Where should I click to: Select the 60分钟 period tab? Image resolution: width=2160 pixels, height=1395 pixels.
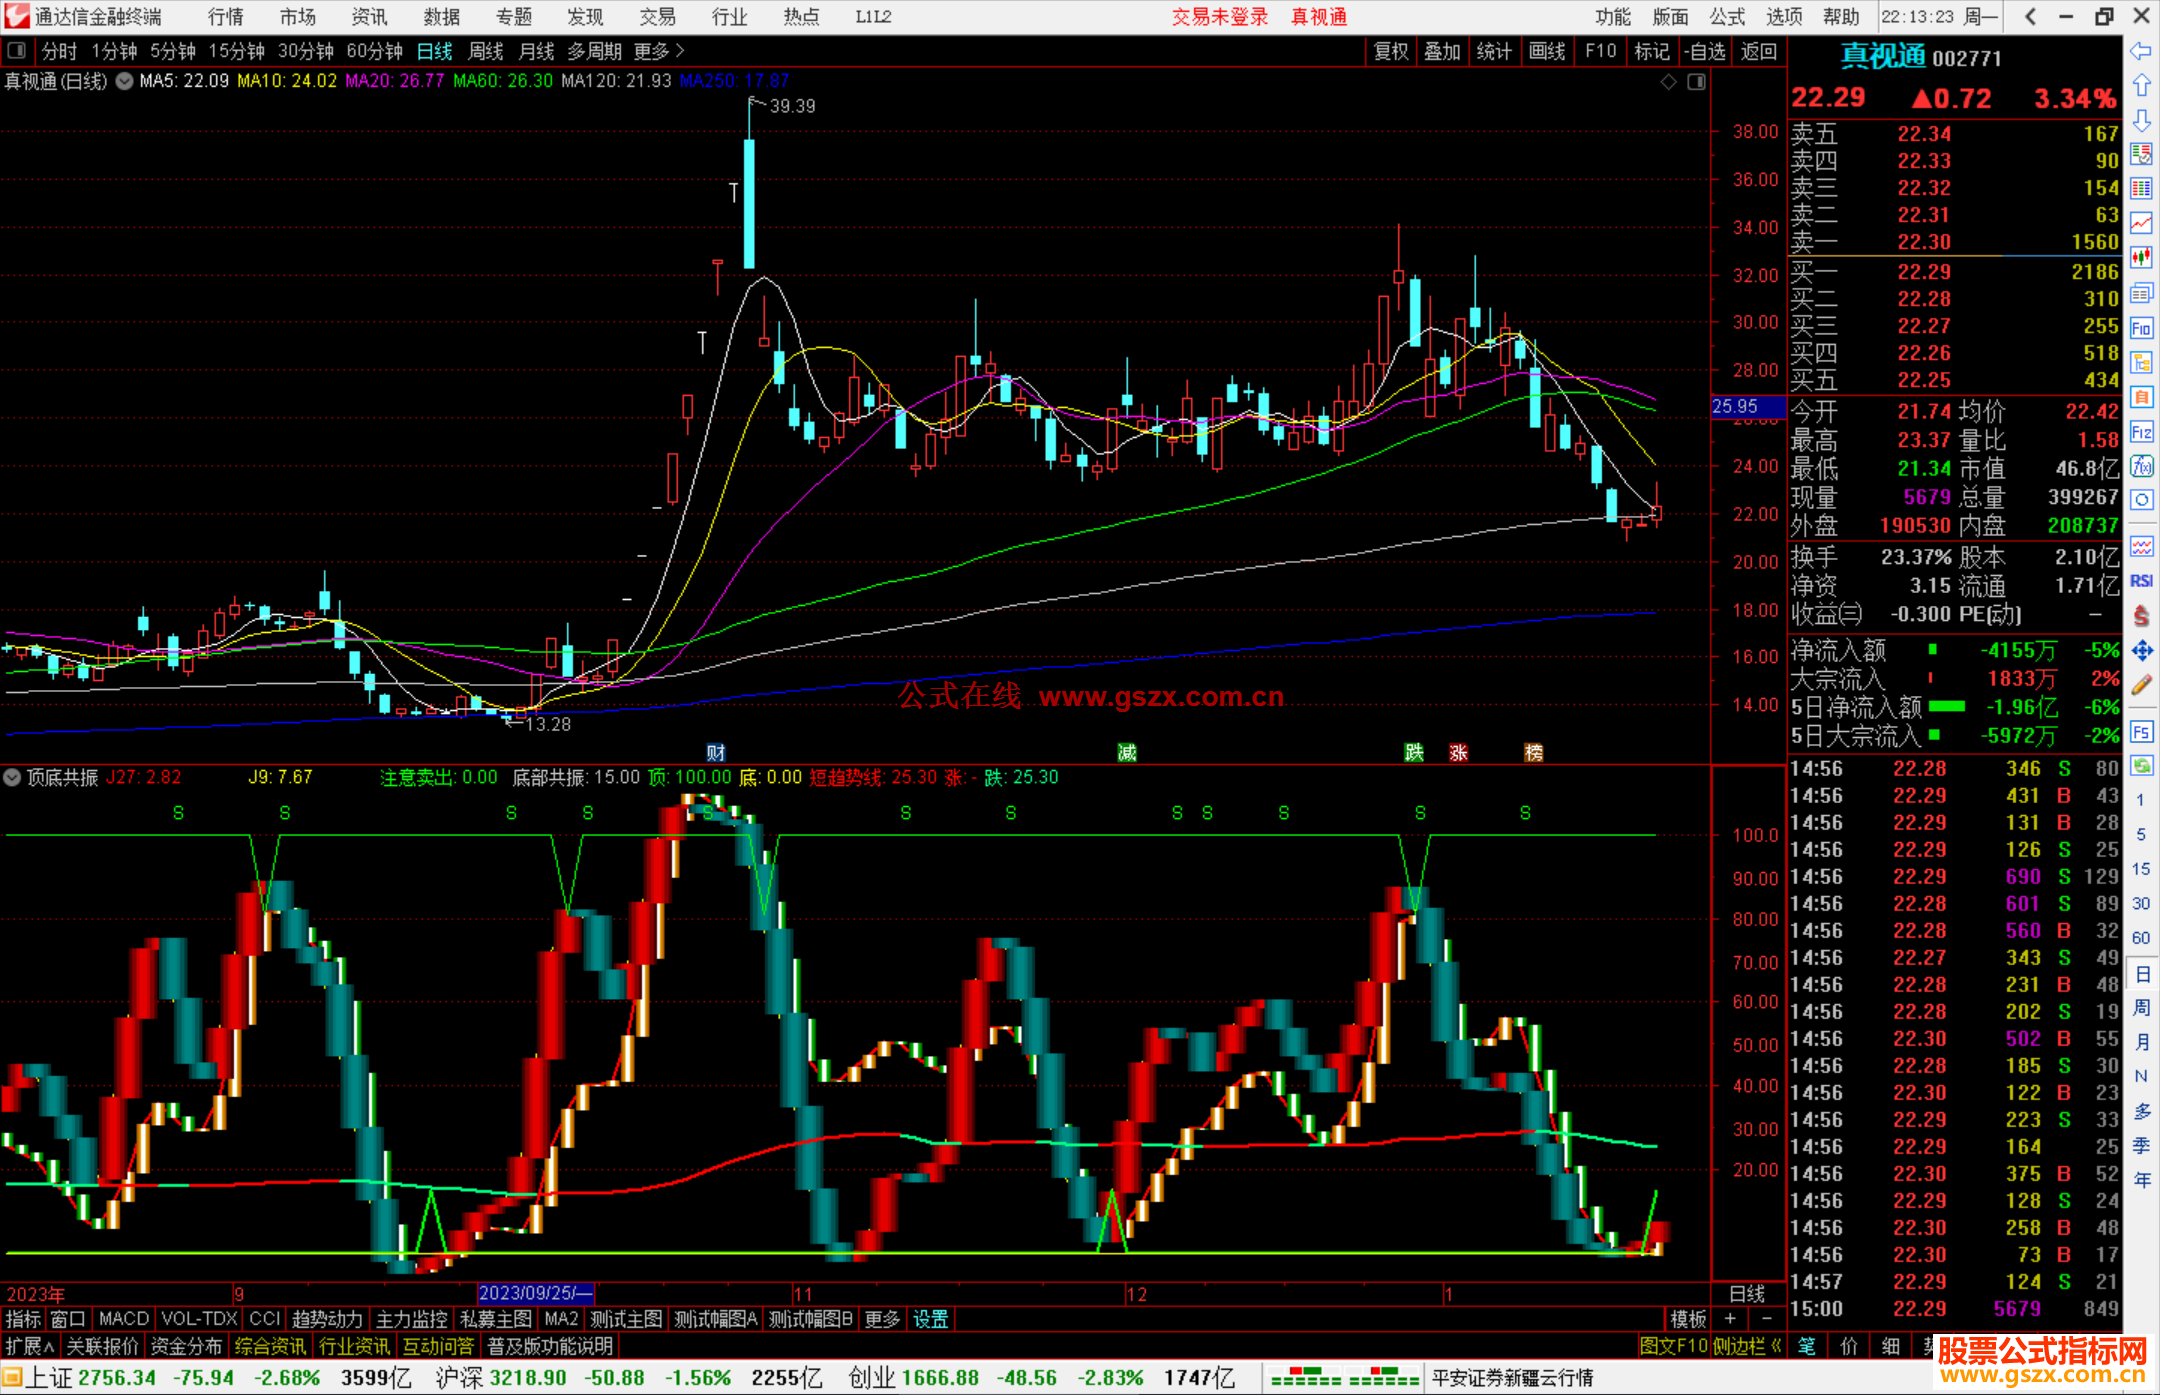click(x=373, y=51)
